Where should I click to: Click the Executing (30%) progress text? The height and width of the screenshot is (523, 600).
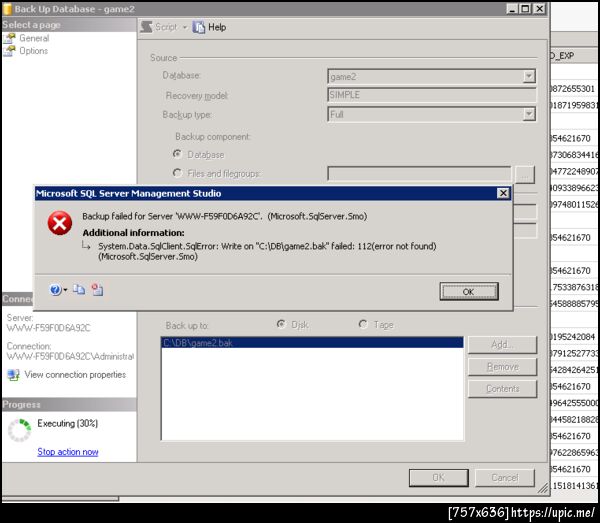point(67,423)
